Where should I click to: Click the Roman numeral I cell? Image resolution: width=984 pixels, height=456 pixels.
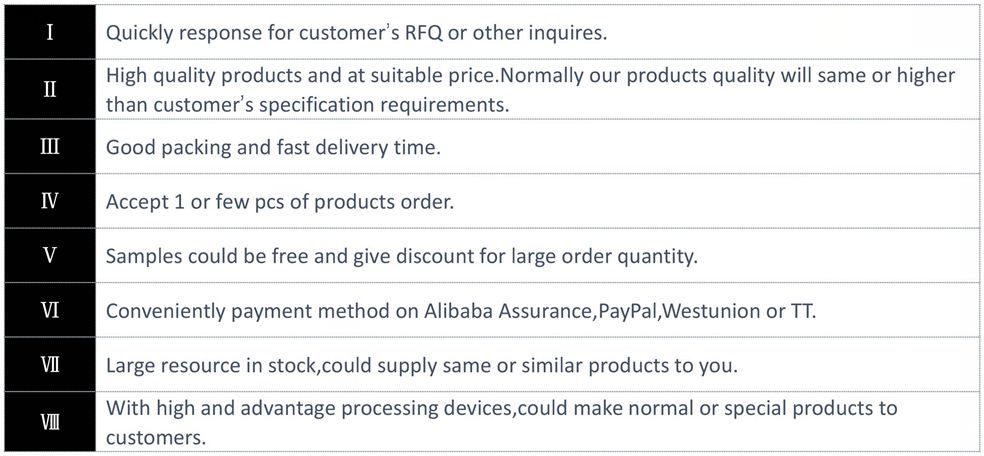click(x=49, y=32)
